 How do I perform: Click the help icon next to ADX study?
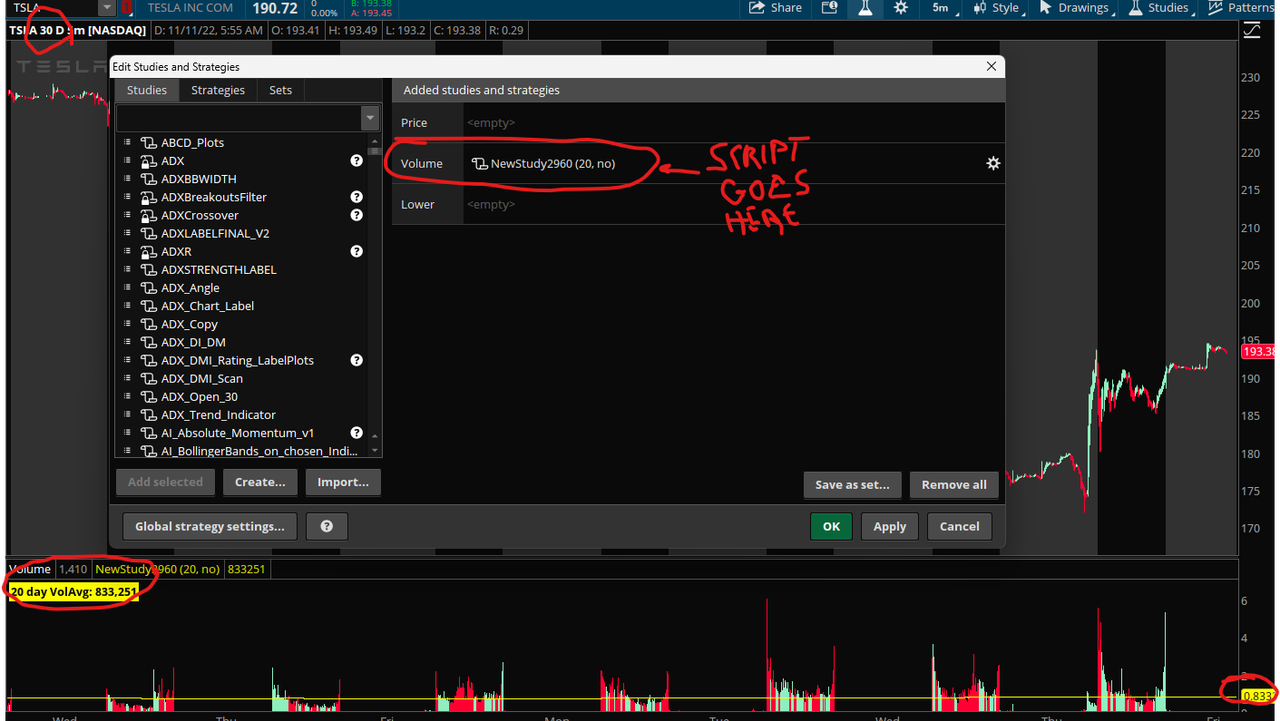[356, 160]
